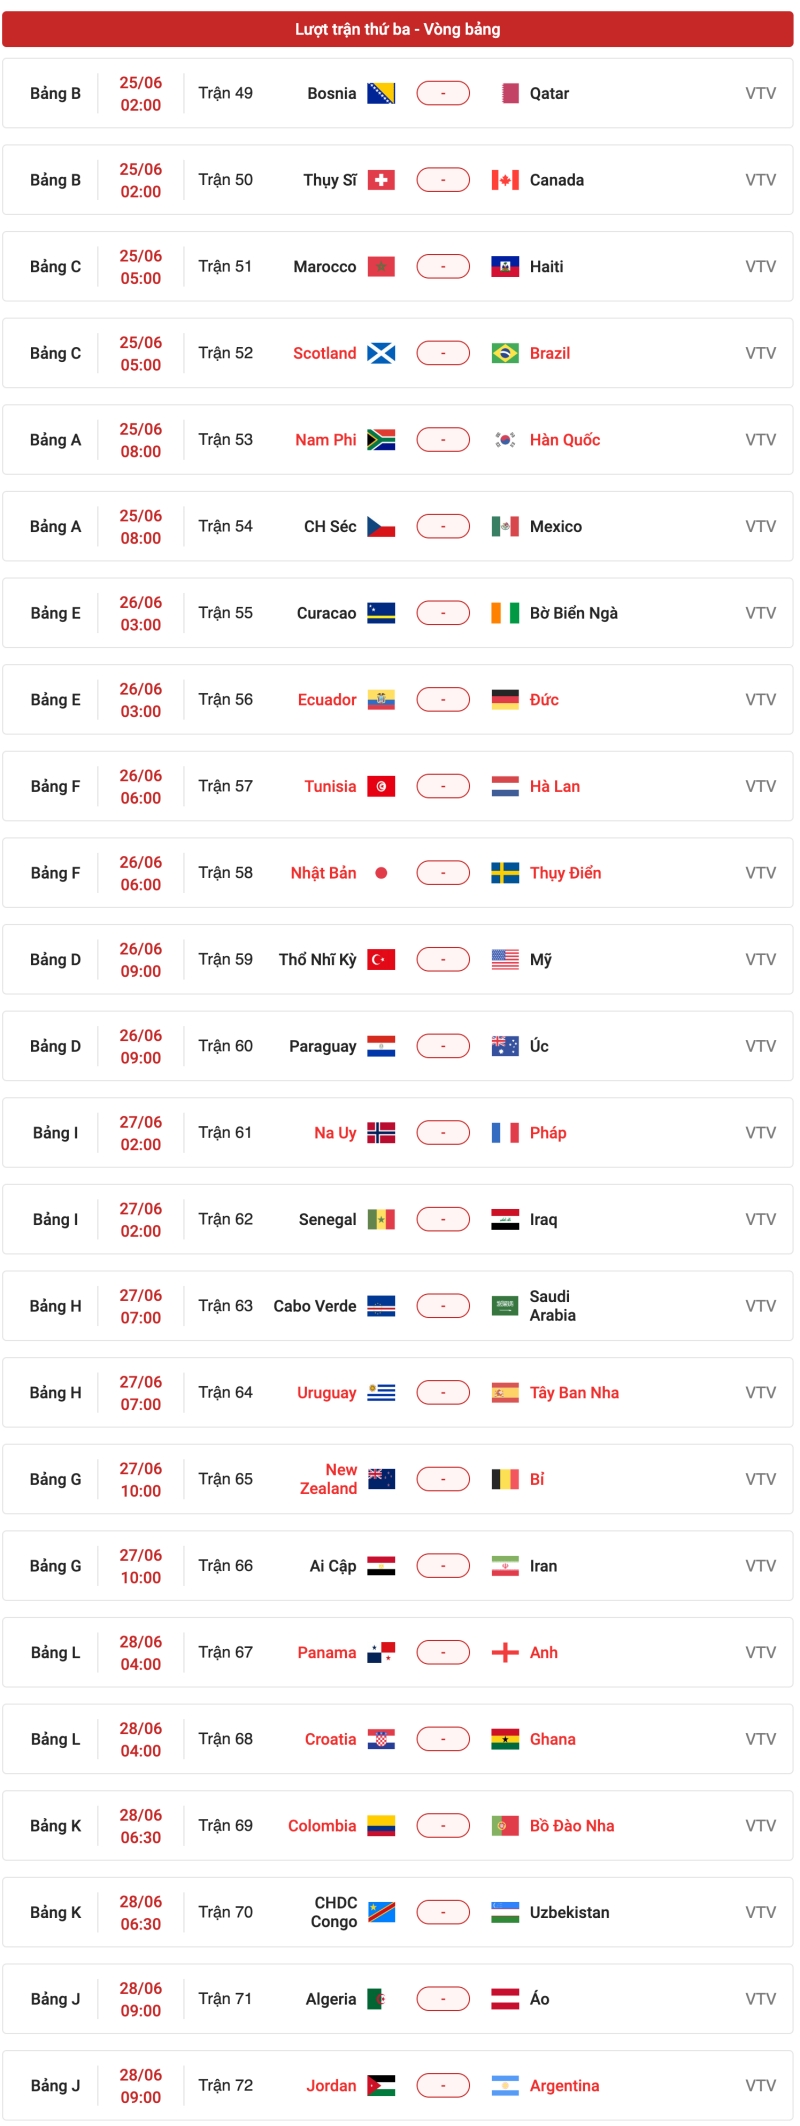Click the score box for Trận 49
The height and width of the screenshot is (2126, 800).
coord(443,94)
